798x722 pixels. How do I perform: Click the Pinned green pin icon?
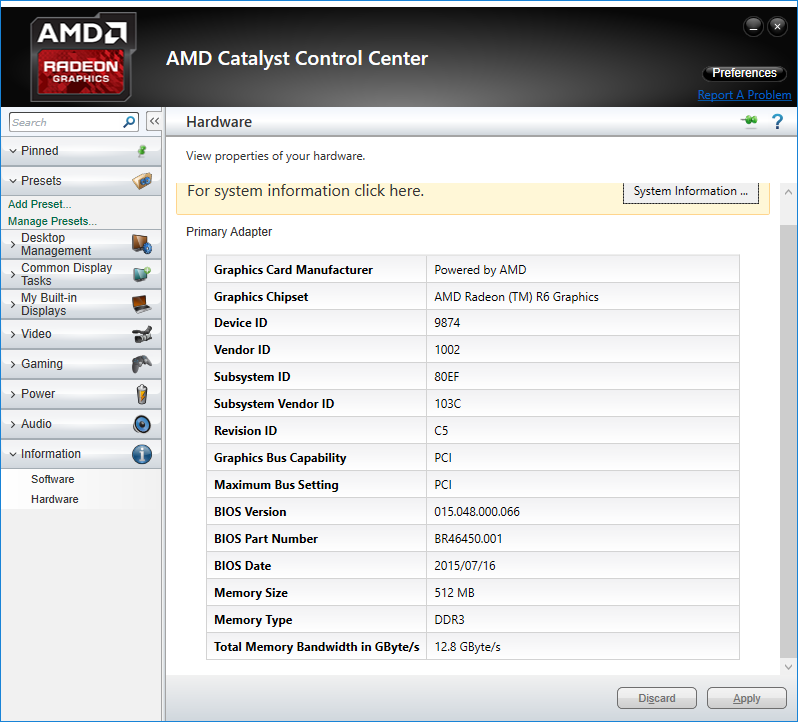(x=142, y=151)
